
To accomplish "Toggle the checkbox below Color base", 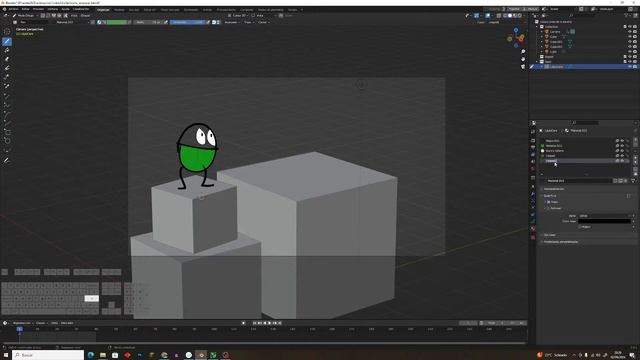I will 580,227.
